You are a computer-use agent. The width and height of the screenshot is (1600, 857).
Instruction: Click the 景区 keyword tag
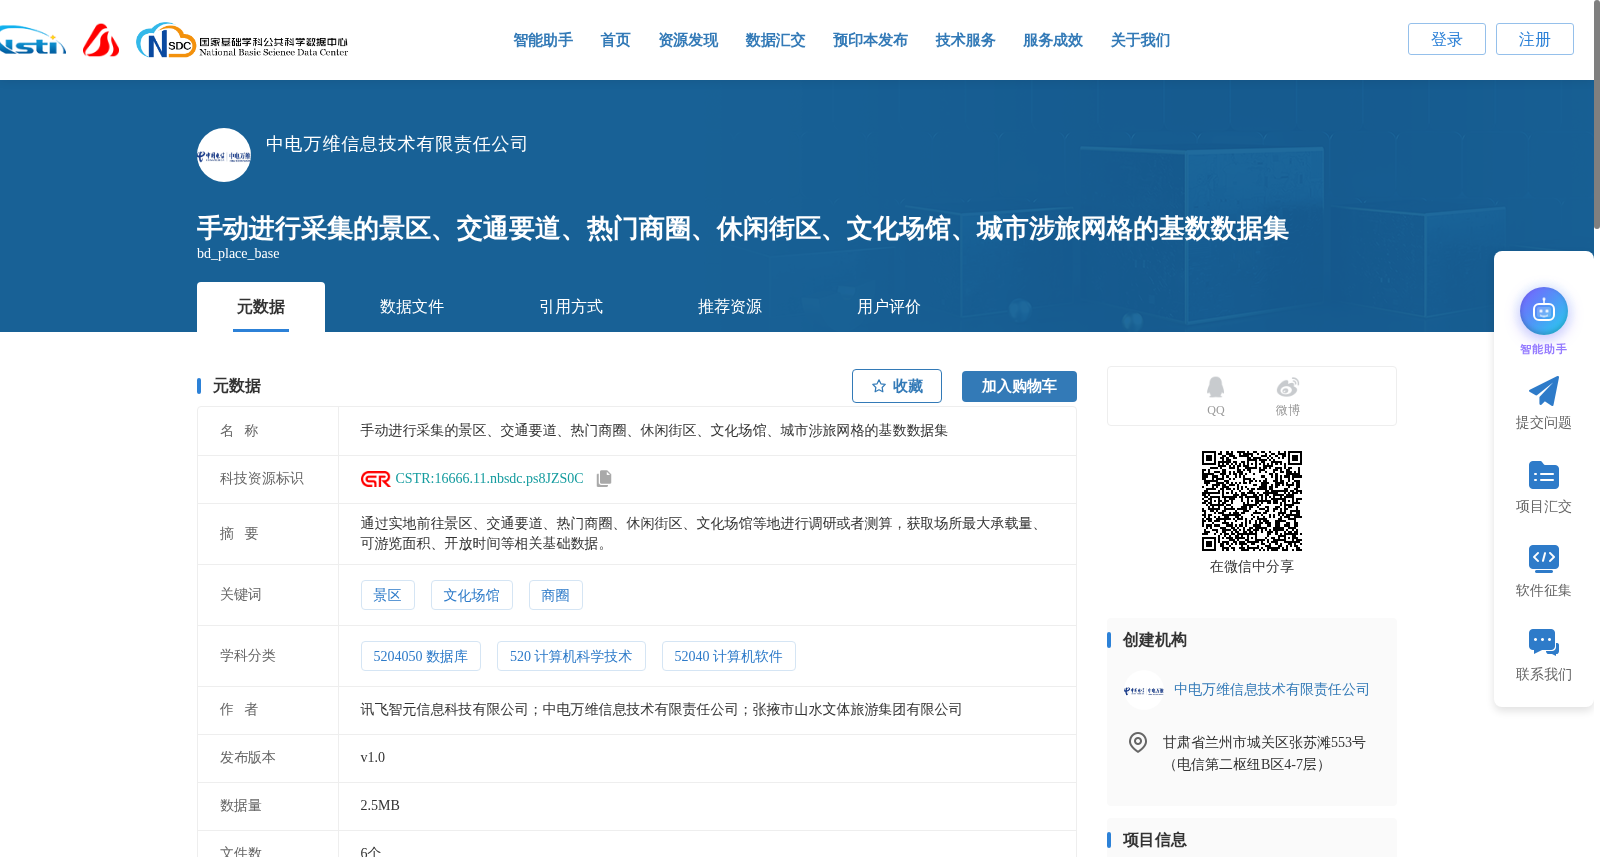tap(388, 595)
